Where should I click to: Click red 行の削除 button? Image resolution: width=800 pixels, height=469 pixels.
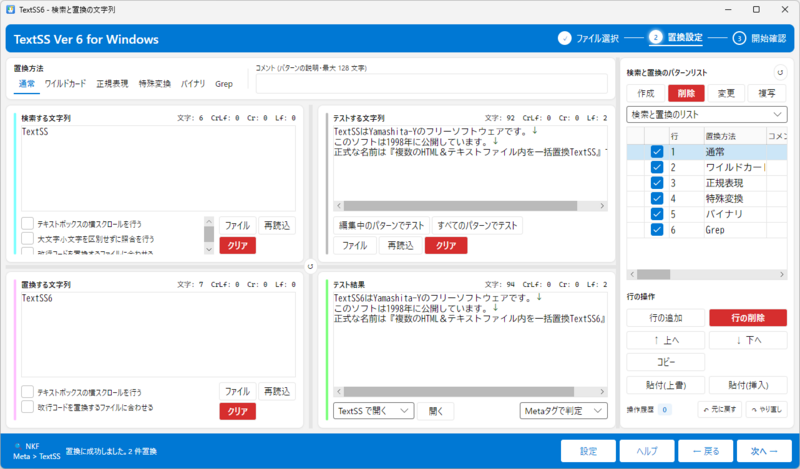748,318
